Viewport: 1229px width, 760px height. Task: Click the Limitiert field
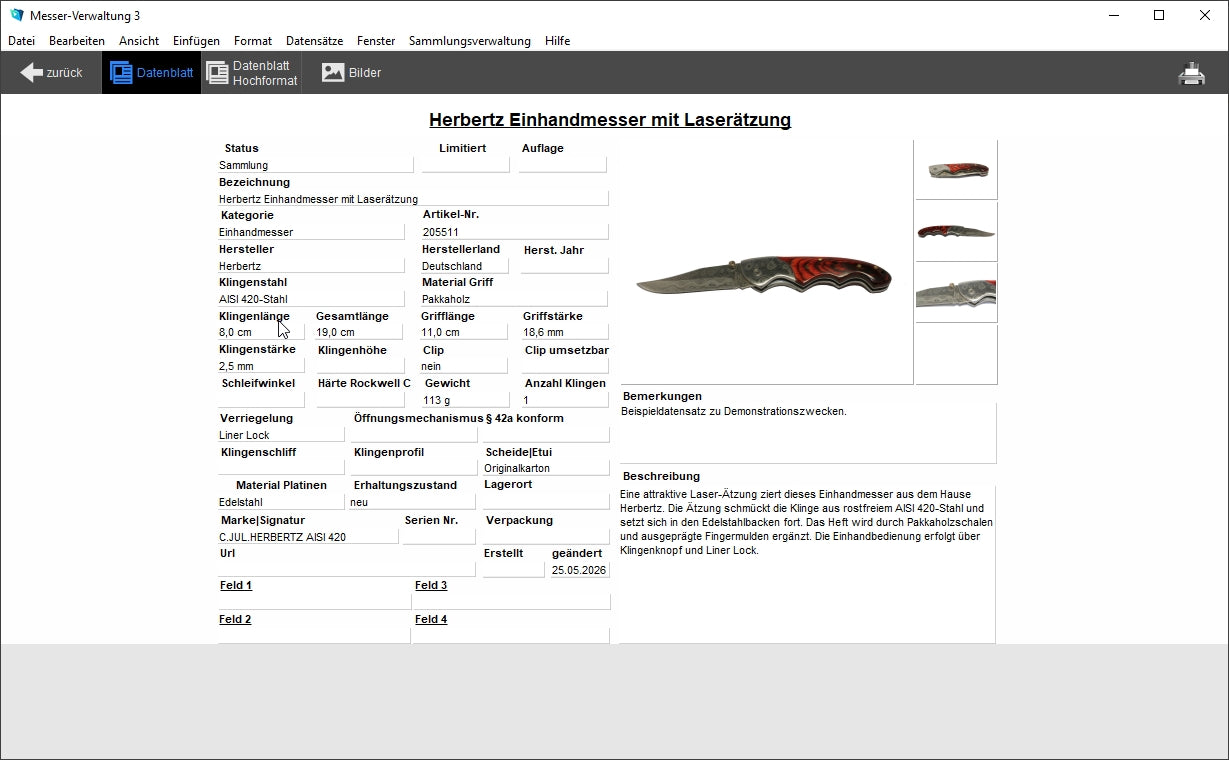tap(465, 165)
